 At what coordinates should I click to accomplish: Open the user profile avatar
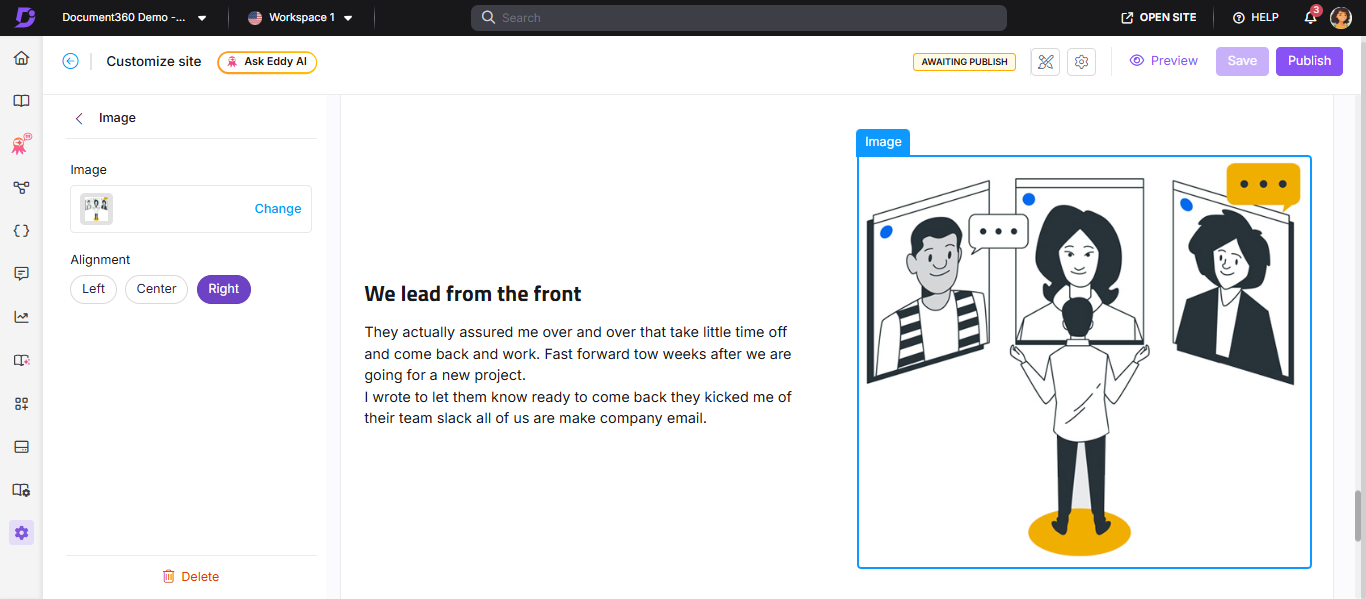pos(1341,18)
